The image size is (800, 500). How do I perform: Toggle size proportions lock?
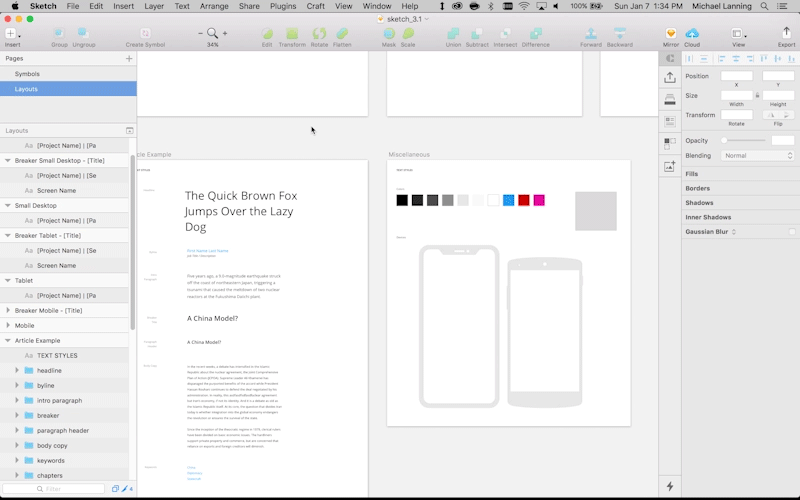(757, 95)
